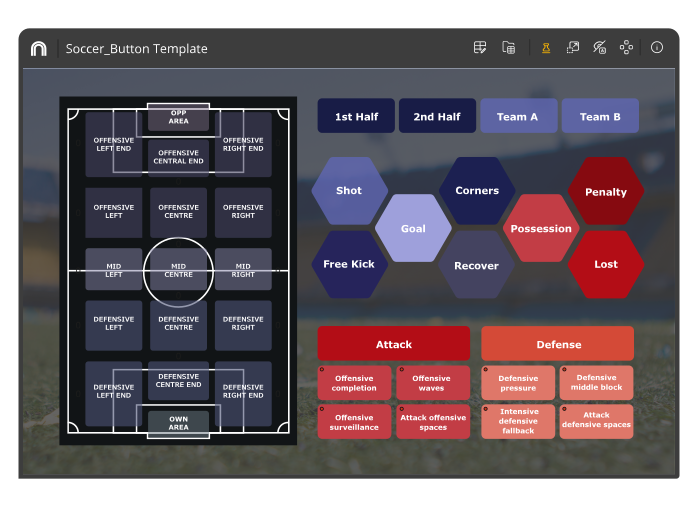Click the Offensive Central End zone
Screen dimensions: 698x507
(x=179, y=157)
